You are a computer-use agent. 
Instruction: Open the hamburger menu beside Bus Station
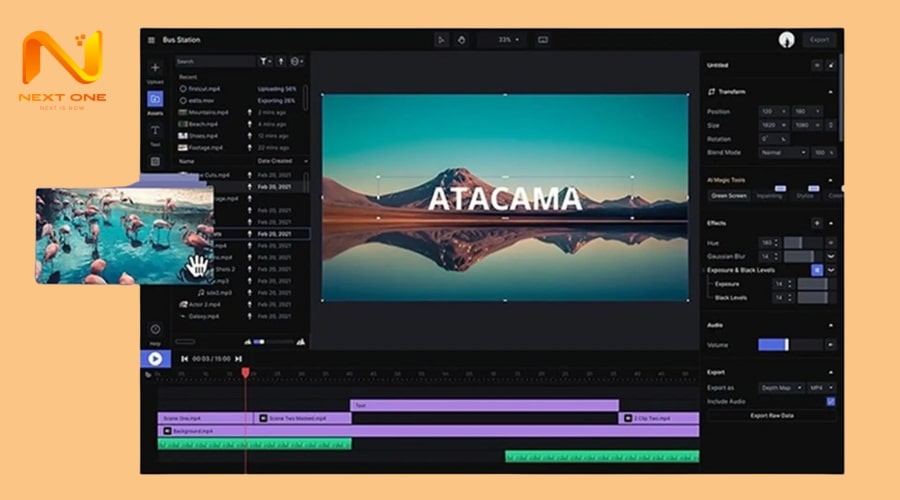[x=151, y=40]
